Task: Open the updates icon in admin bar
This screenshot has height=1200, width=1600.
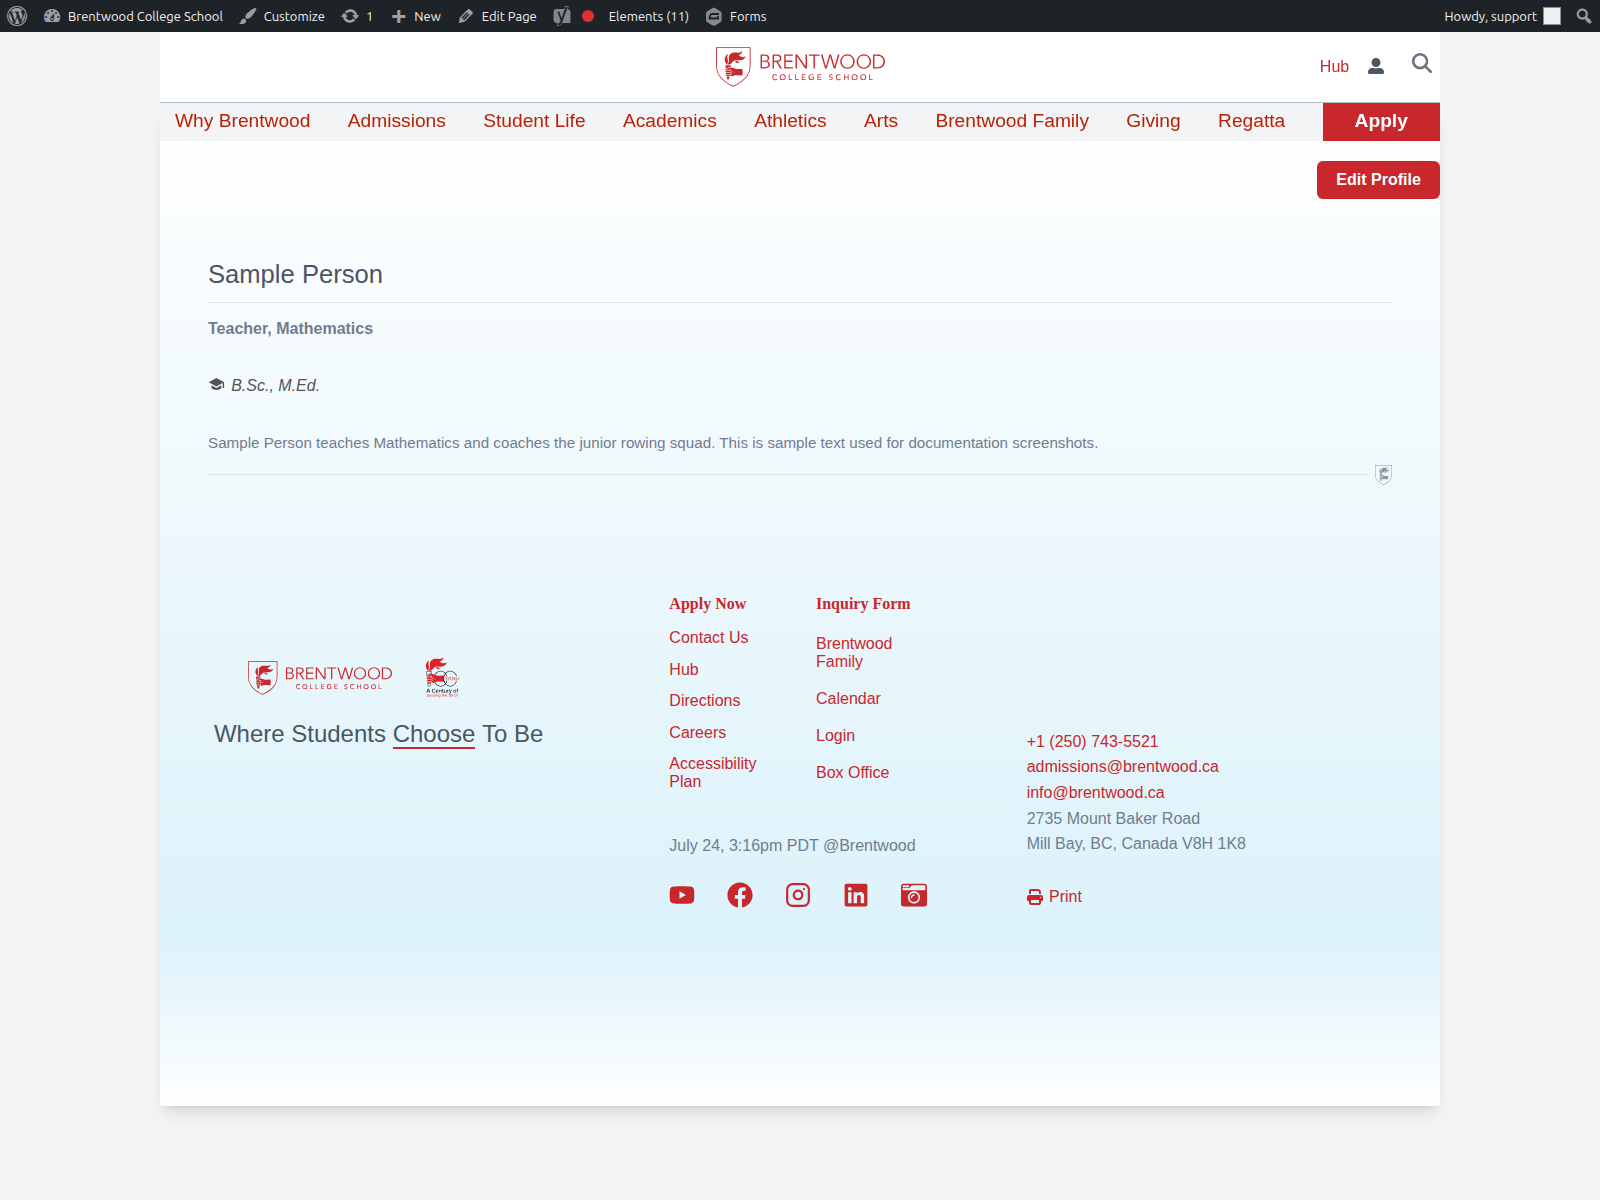Action: click(357, 16)
